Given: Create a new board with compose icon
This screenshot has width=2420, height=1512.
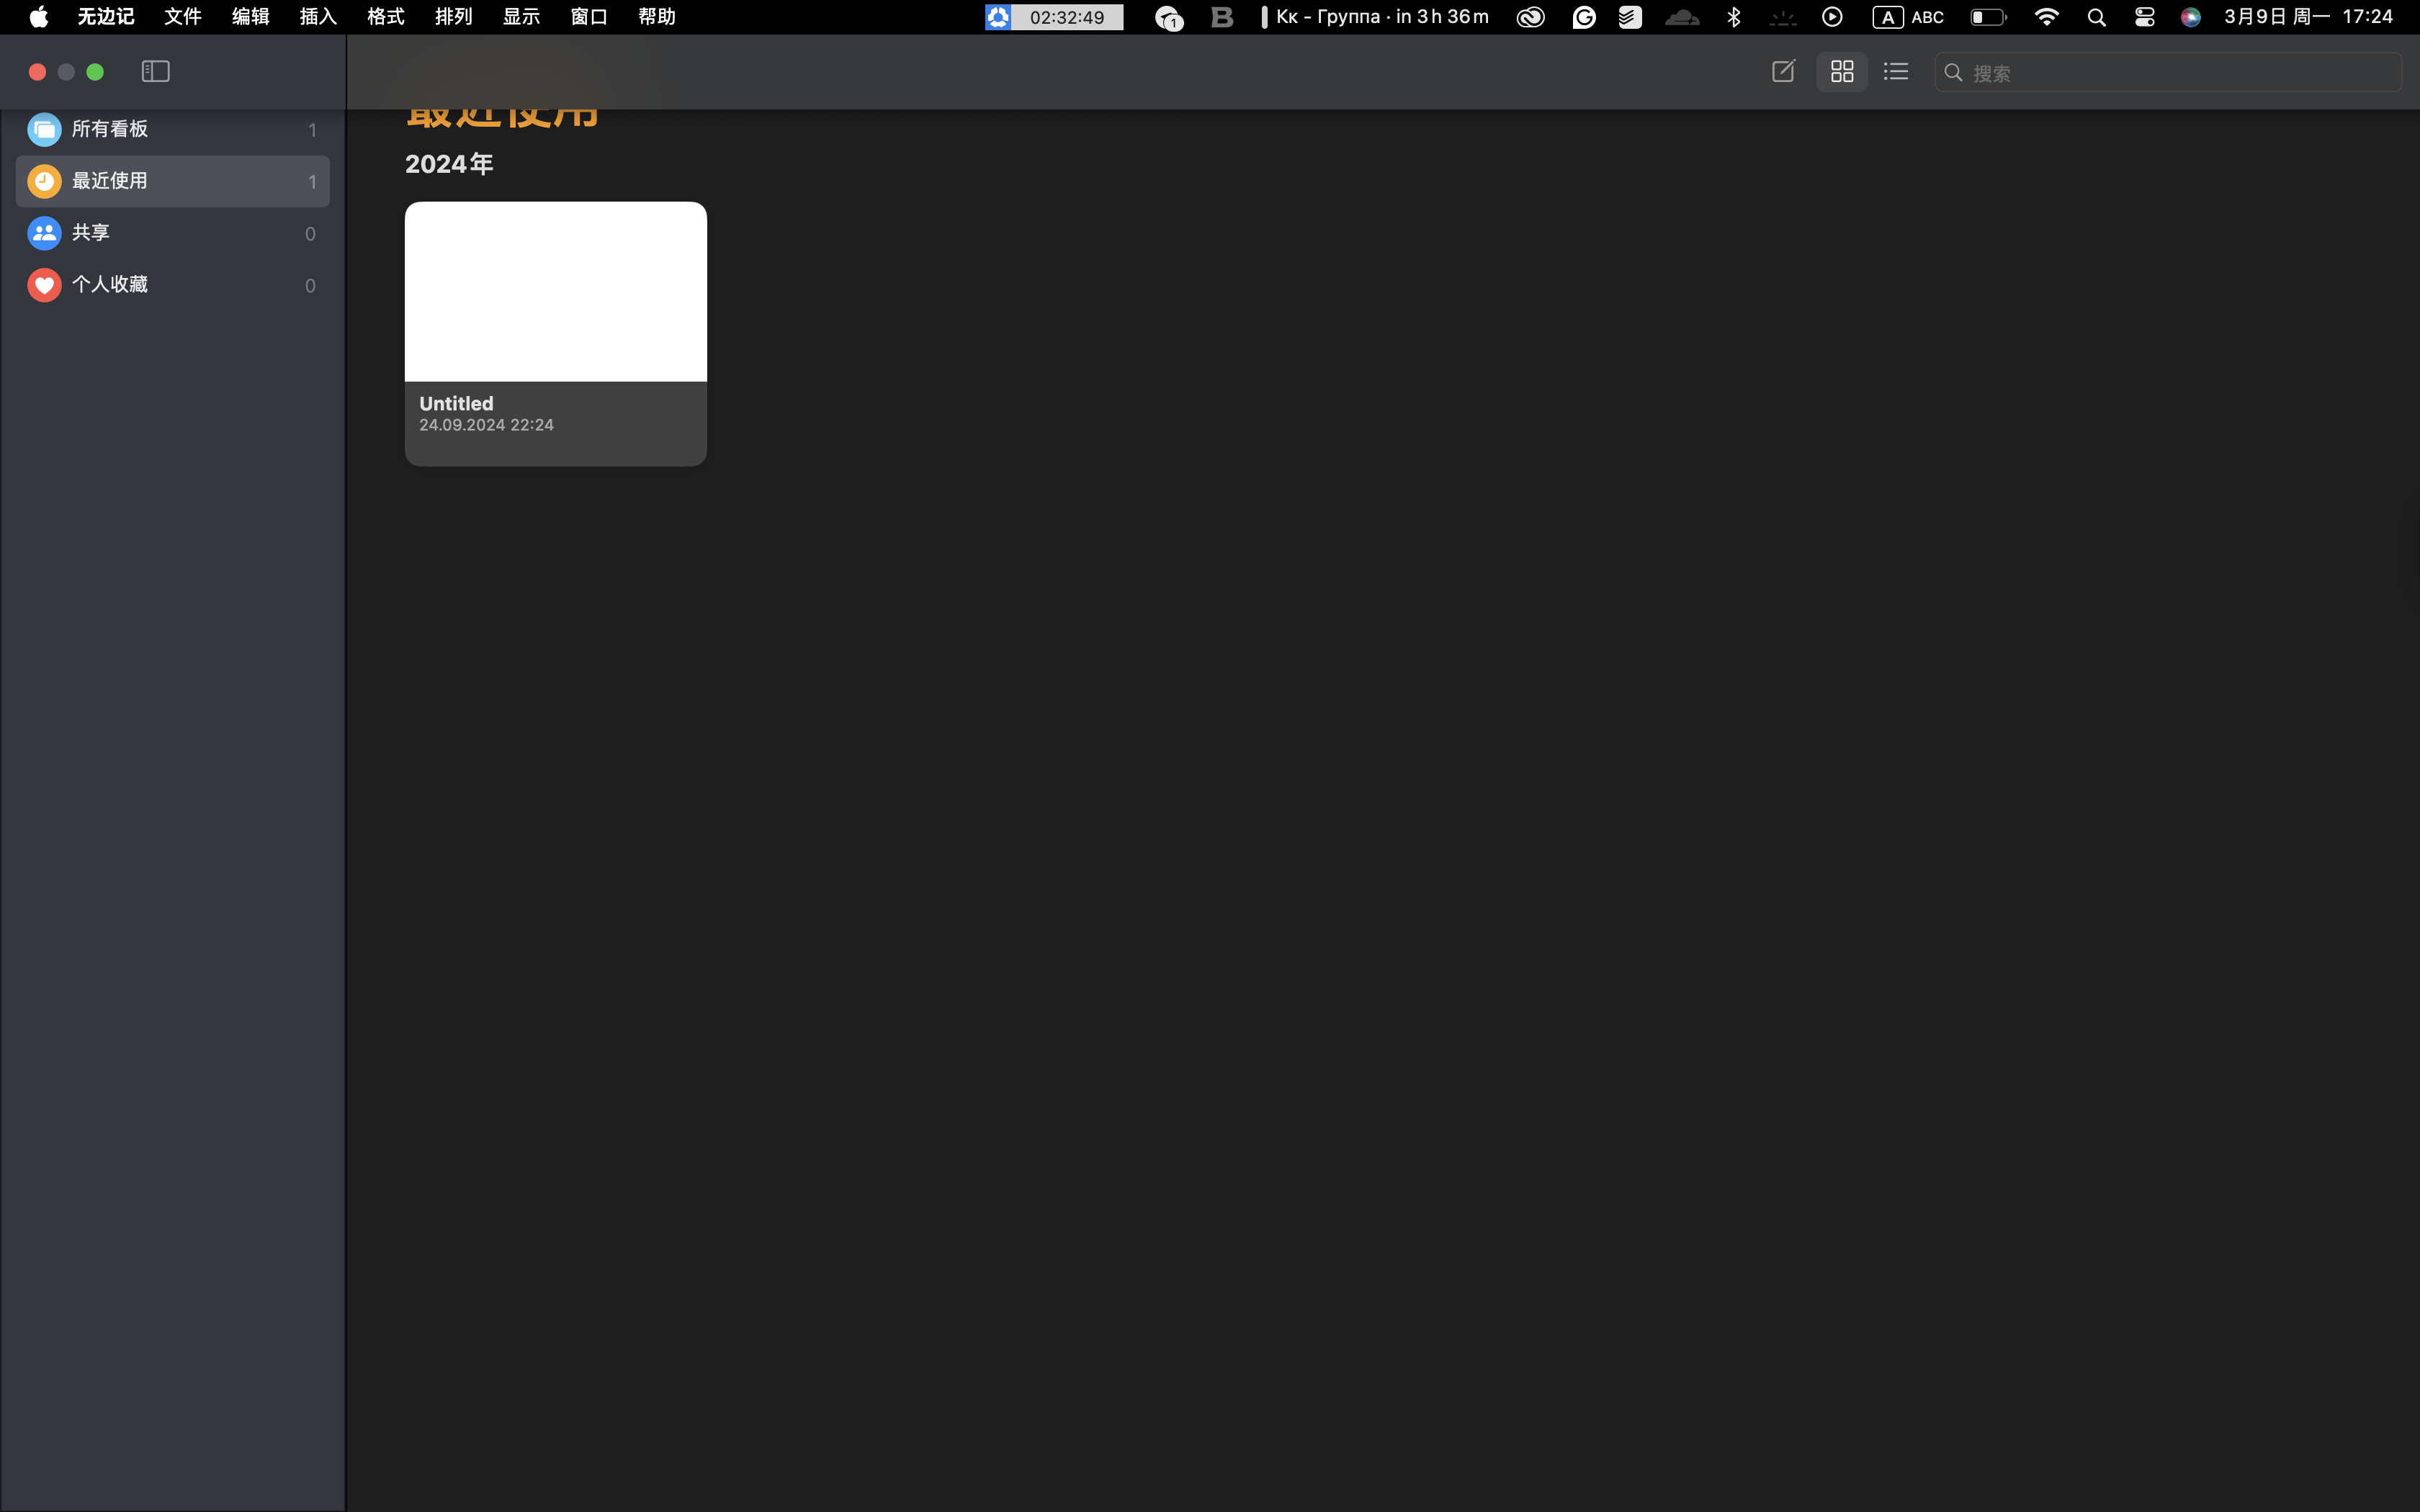Looking at the screenshot, I should (x=1783, y=71).
